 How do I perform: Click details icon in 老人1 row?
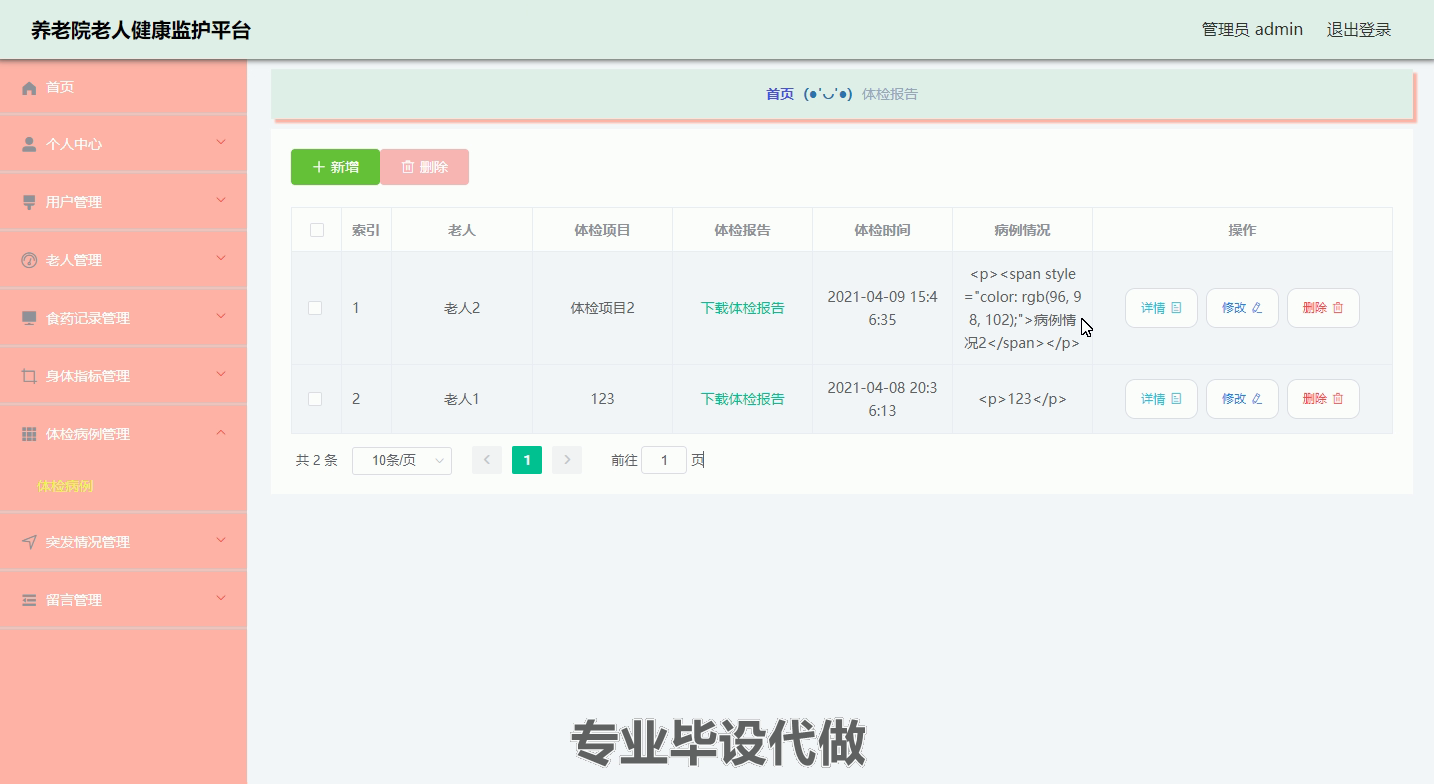1177,399
